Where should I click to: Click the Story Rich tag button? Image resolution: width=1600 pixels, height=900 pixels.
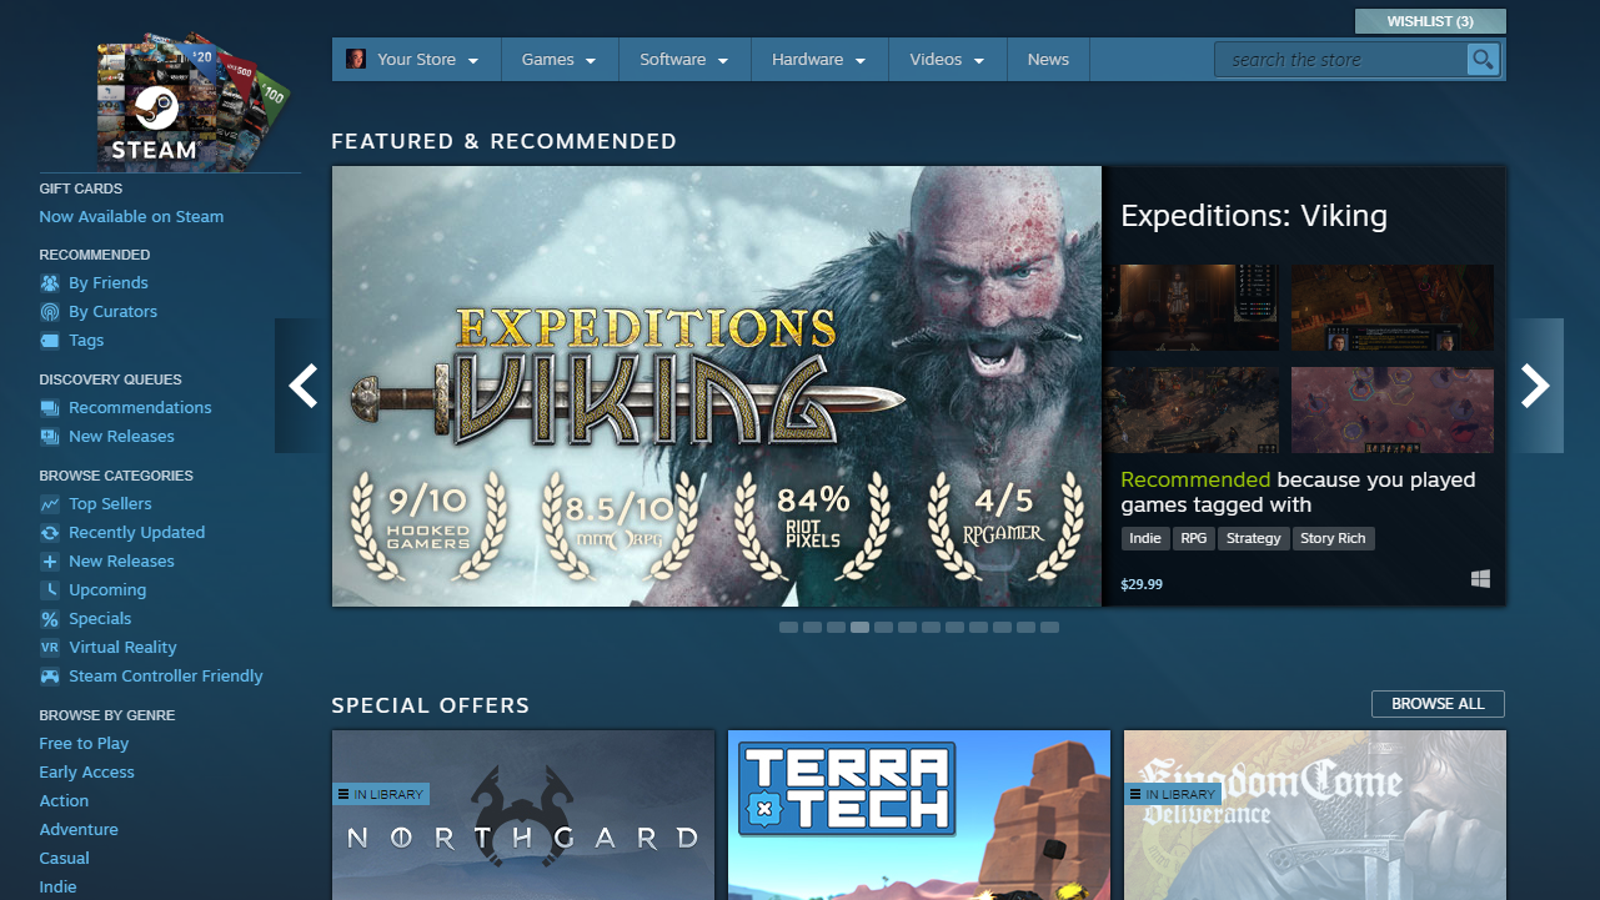[1333, 539]
